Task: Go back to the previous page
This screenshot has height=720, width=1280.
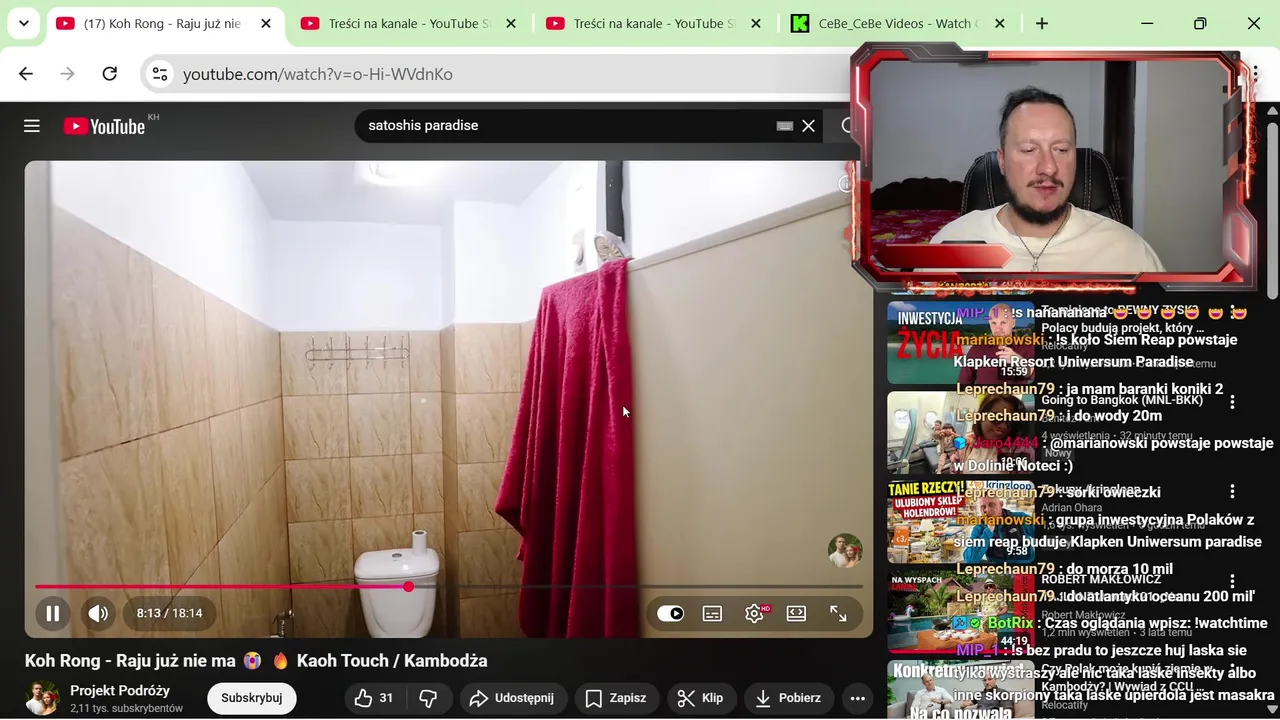Action: (x=26, y=74)
